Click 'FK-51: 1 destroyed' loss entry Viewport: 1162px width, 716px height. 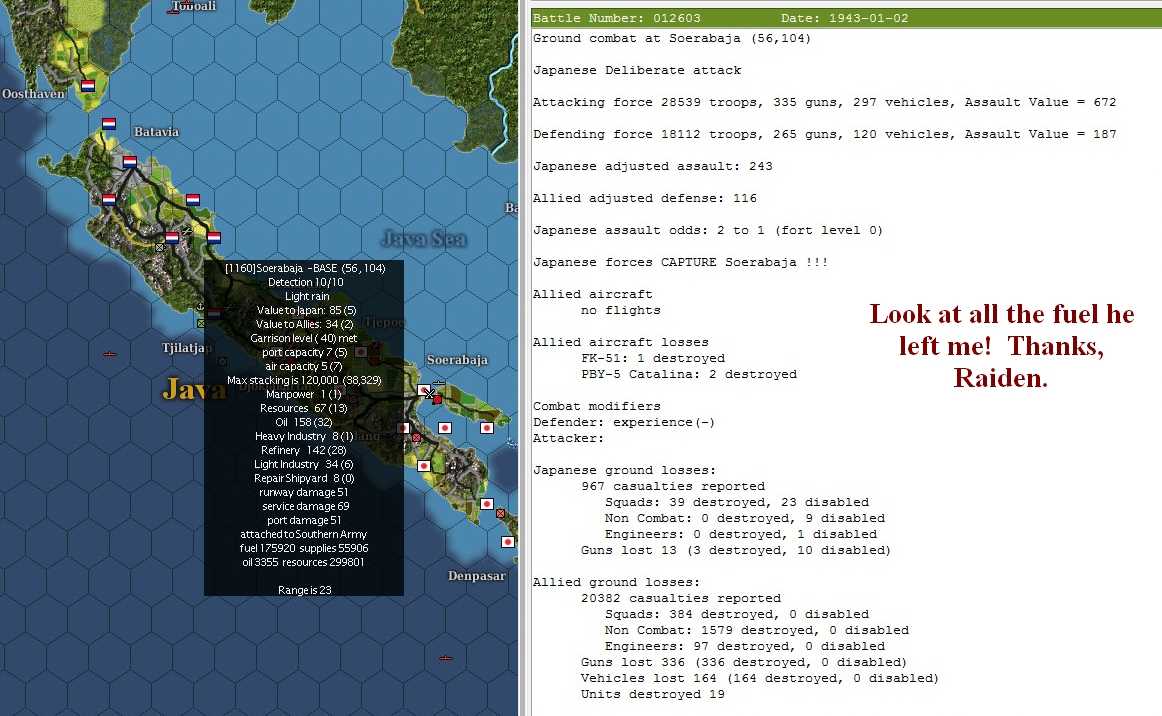pos(653,358)
